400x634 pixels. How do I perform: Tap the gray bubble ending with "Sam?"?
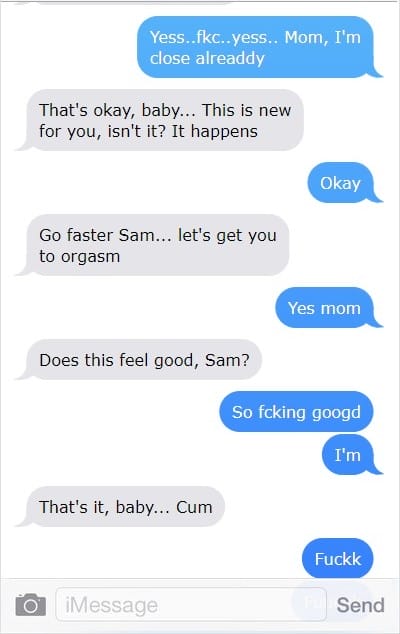pyautogui.click(x=139, y=359)
